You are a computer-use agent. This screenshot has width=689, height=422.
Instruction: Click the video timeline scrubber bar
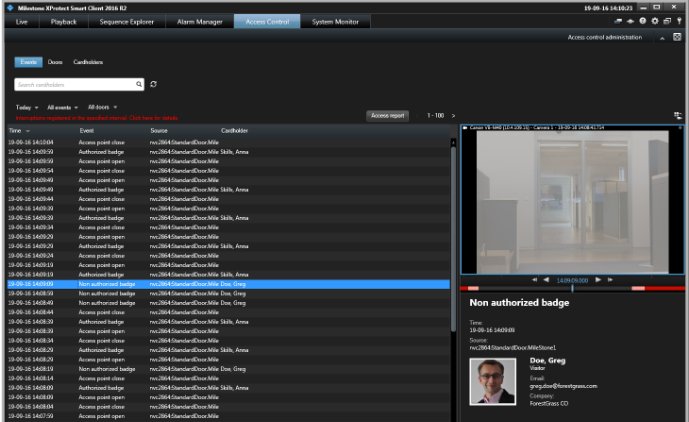572,288
